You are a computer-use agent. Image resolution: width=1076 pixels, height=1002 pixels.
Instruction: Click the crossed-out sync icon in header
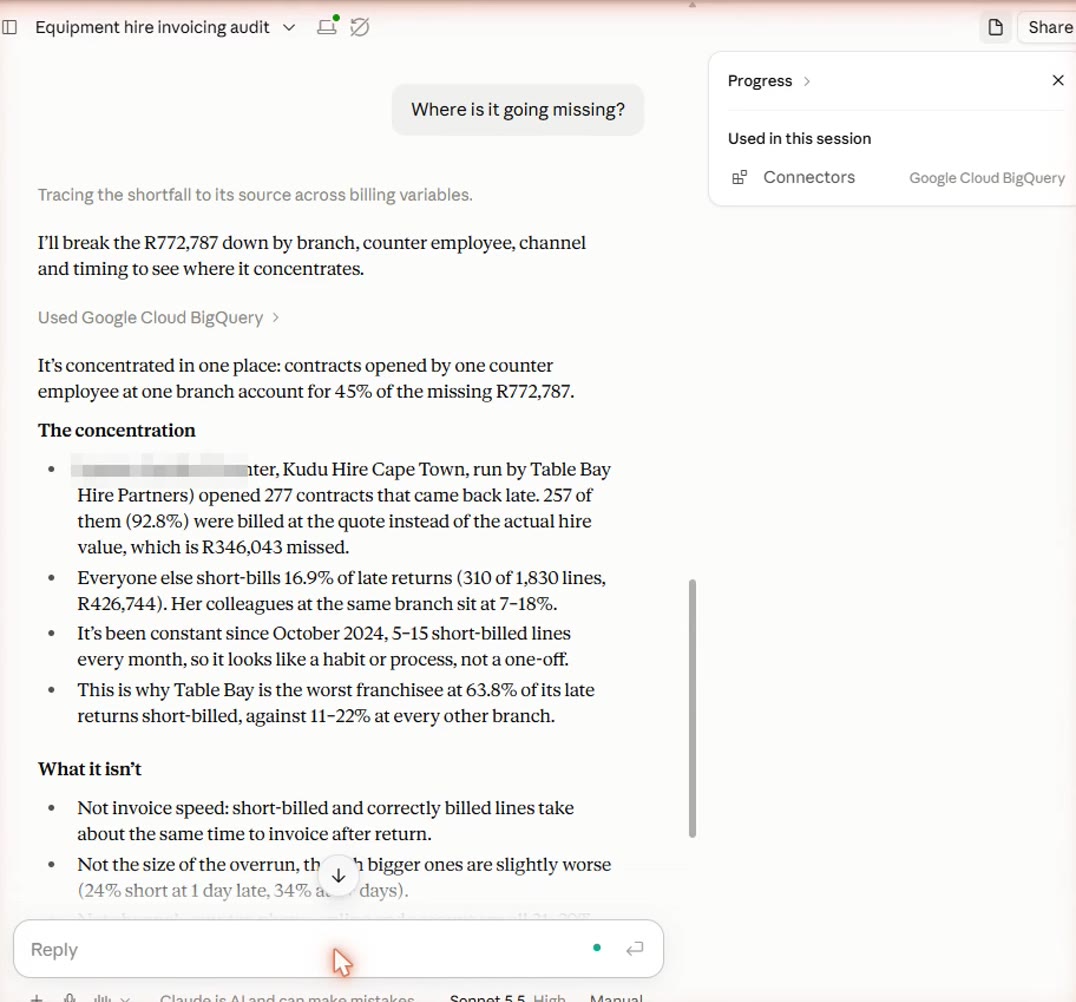(360, 27)
